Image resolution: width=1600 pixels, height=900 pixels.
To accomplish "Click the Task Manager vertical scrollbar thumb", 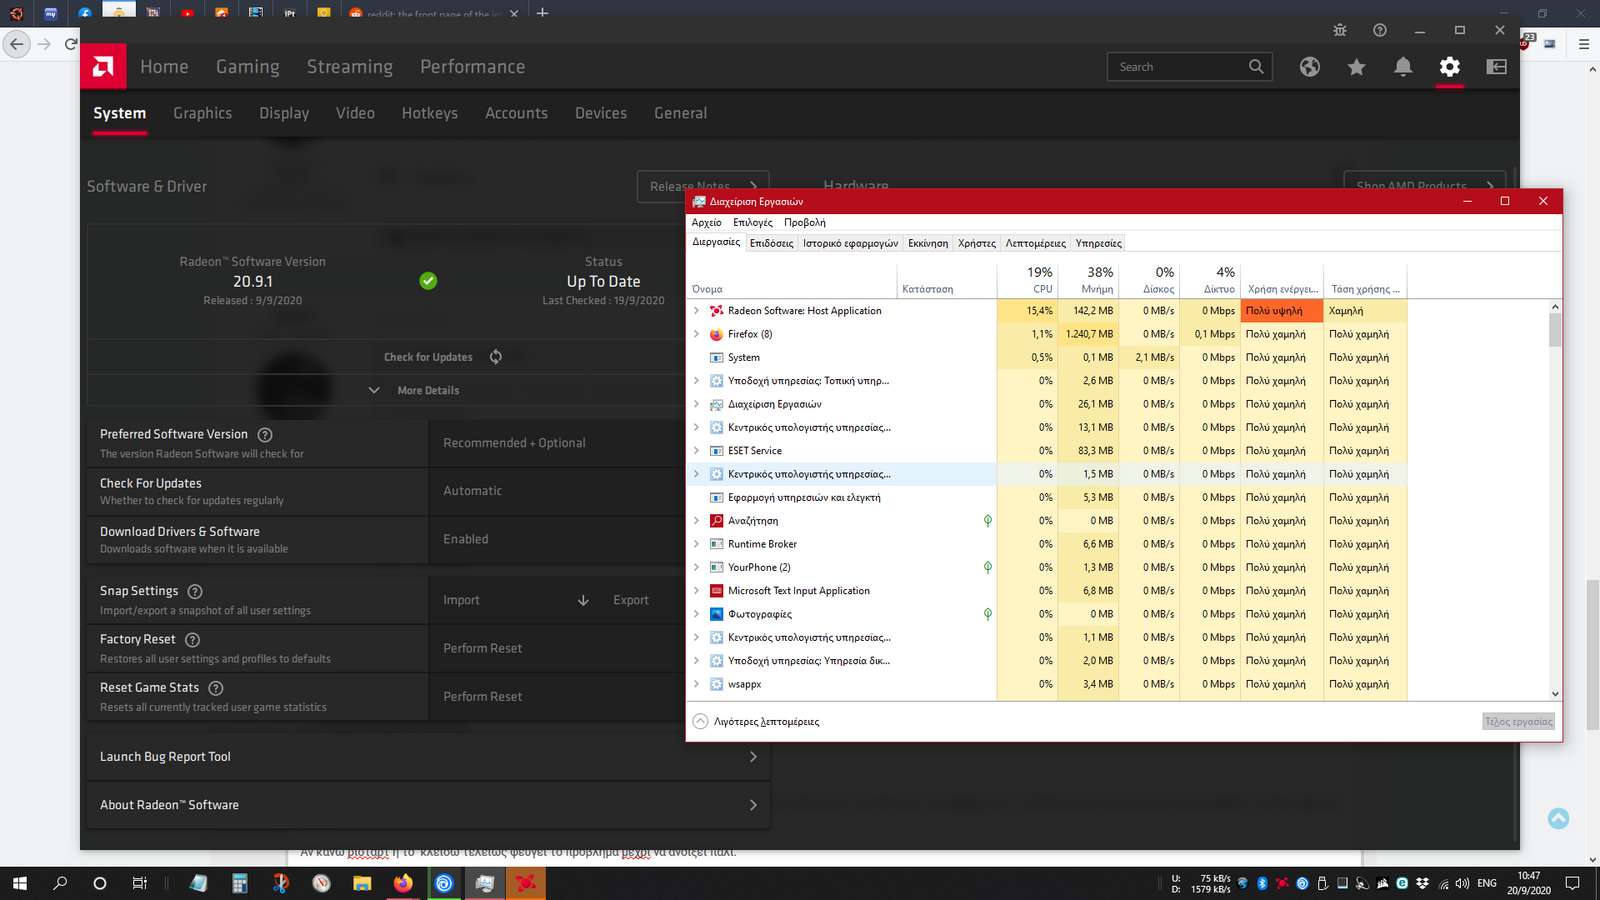I will pyautogui.click(x=1555, y=330).
